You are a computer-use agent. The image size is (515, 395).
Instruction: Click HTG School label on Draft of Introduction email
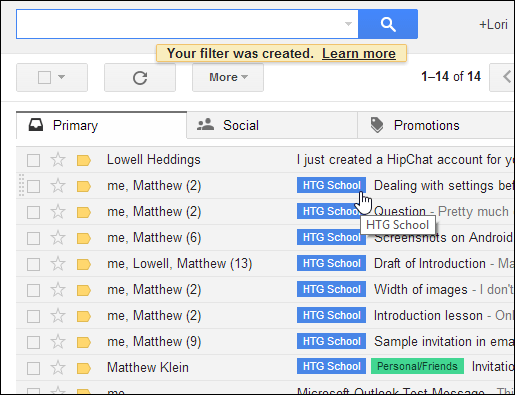pos(331,263)
